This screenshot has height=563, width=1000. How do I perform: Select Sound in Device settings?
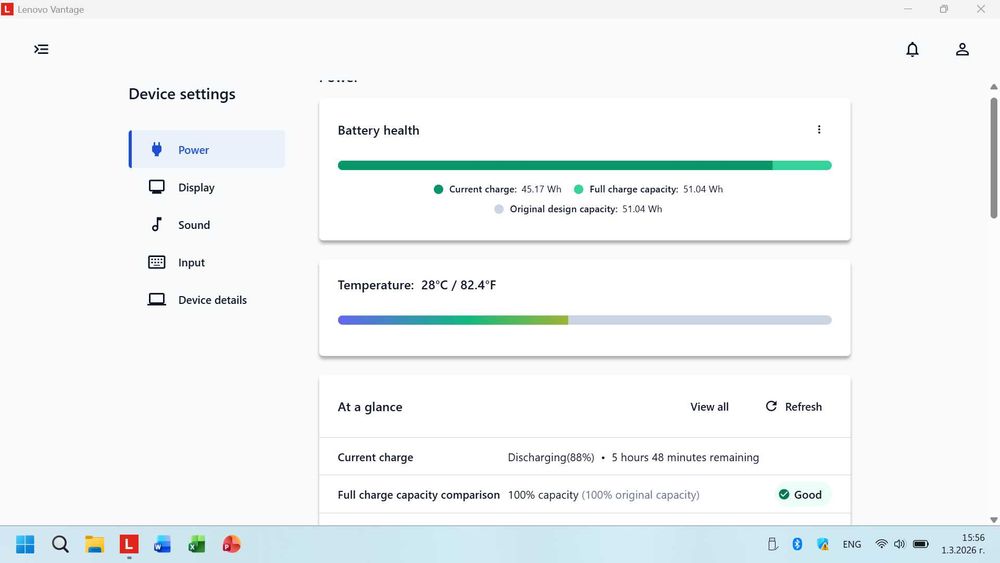[207, 224]
